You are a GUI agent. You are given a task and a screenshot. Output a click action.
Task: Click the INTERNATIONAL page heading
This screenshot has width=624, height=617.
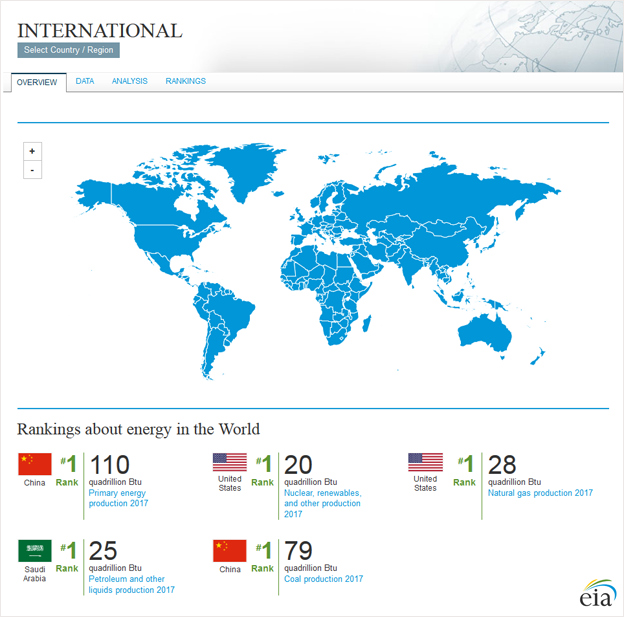(x=100, y=31)
